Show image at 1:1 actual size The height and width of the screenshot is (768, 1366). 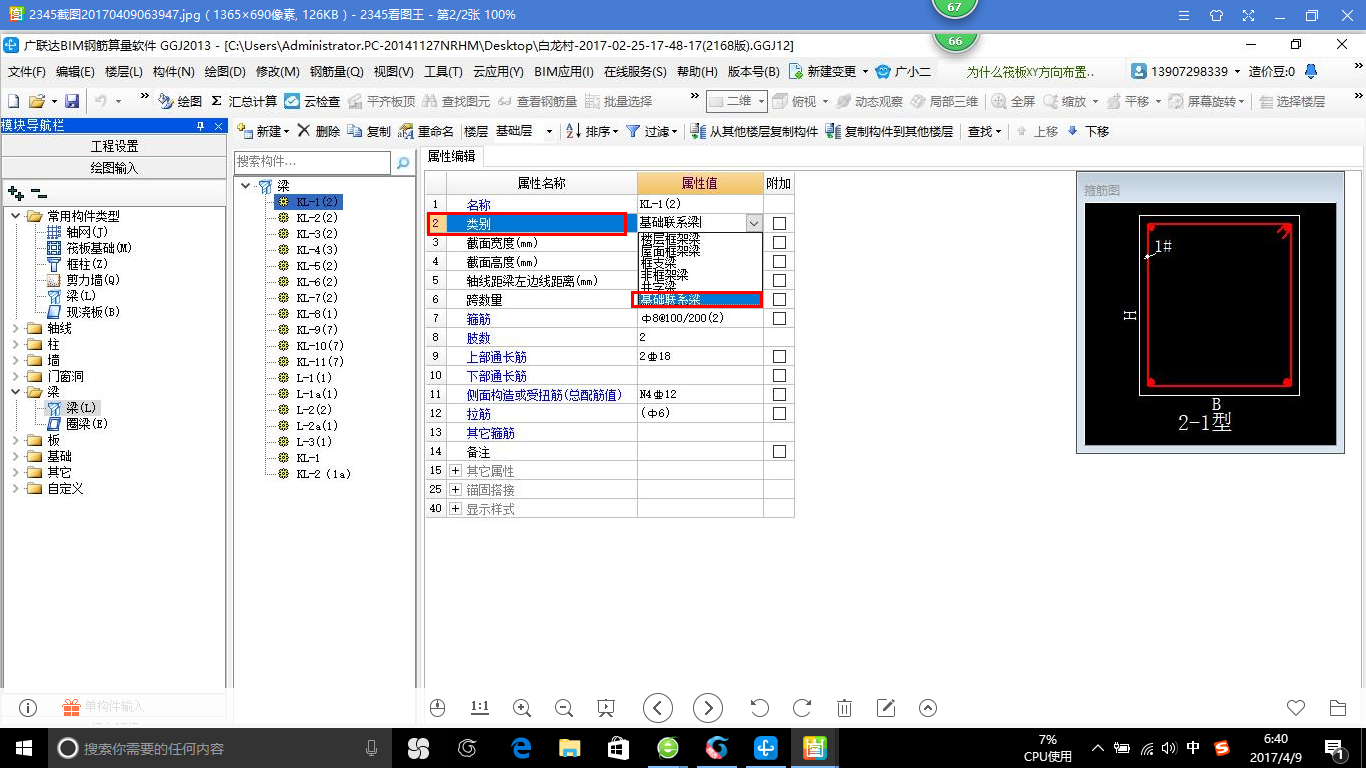(479, 707)
